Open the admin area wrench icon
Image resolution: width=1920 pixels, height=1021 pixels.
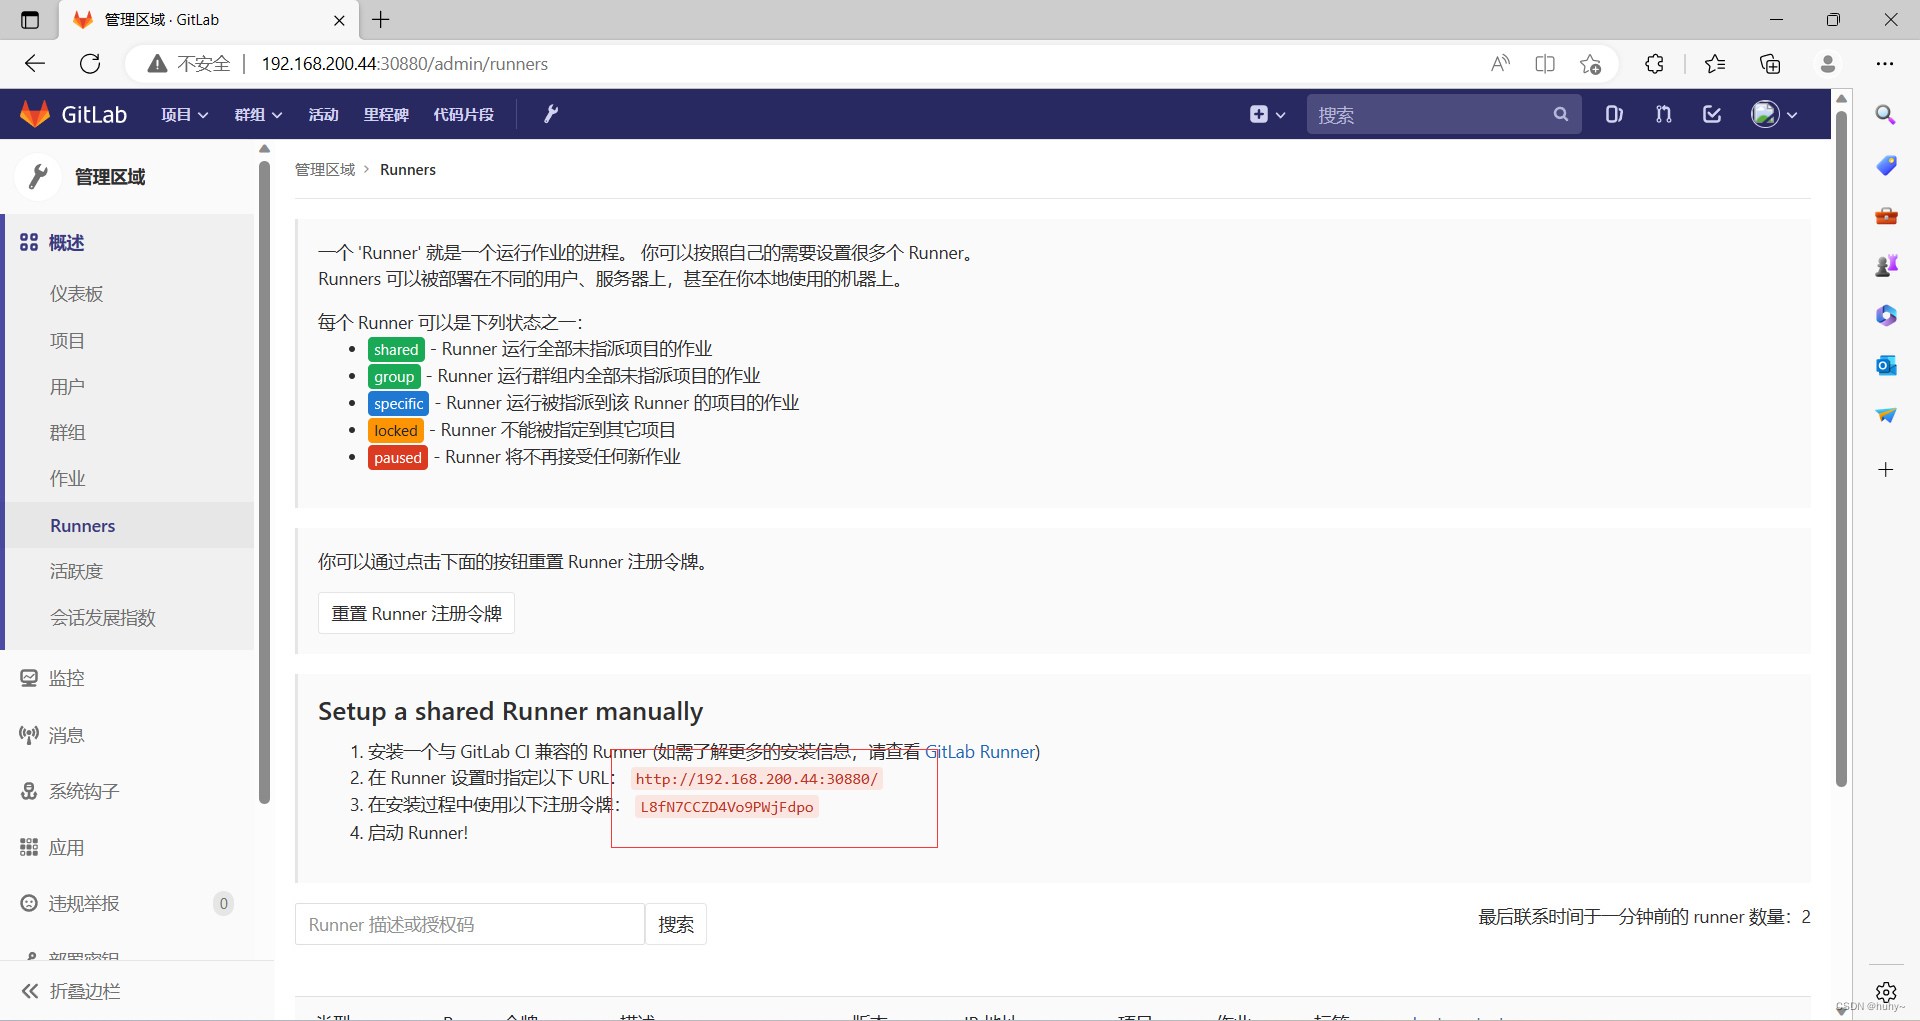pos(551,114)
